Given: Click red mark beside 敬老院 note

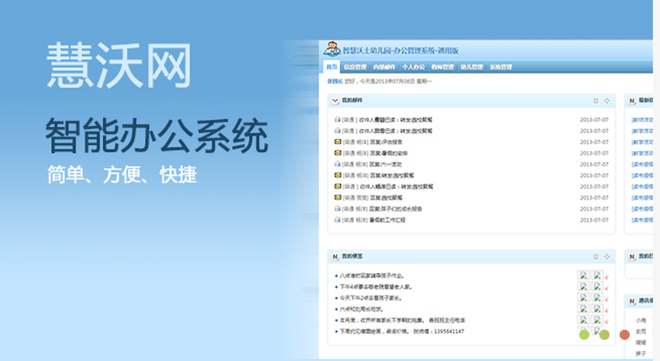Looking at the screenshot, I should click(x=607, y=288).
